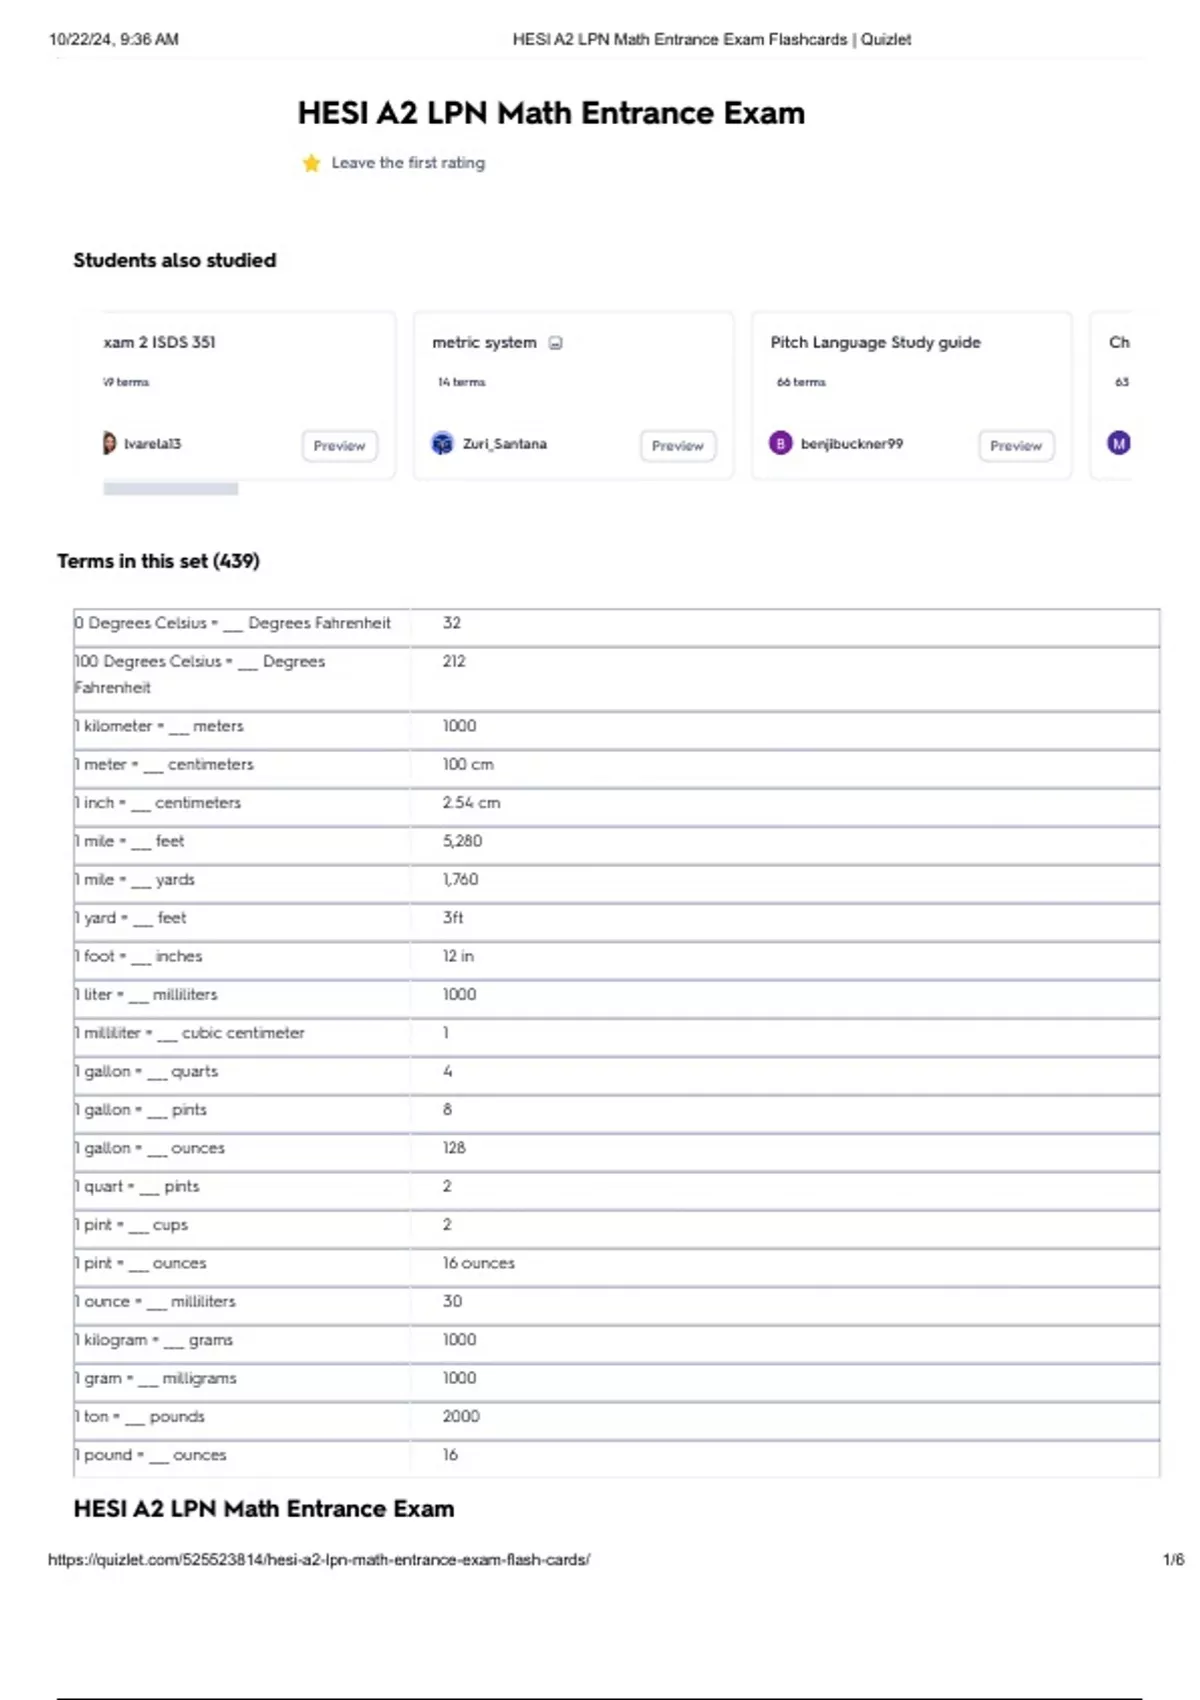This screenshot has width=1200, height=1700.
Task: Select benjibuckner99's purple B avatar
Action: [780, 443]
